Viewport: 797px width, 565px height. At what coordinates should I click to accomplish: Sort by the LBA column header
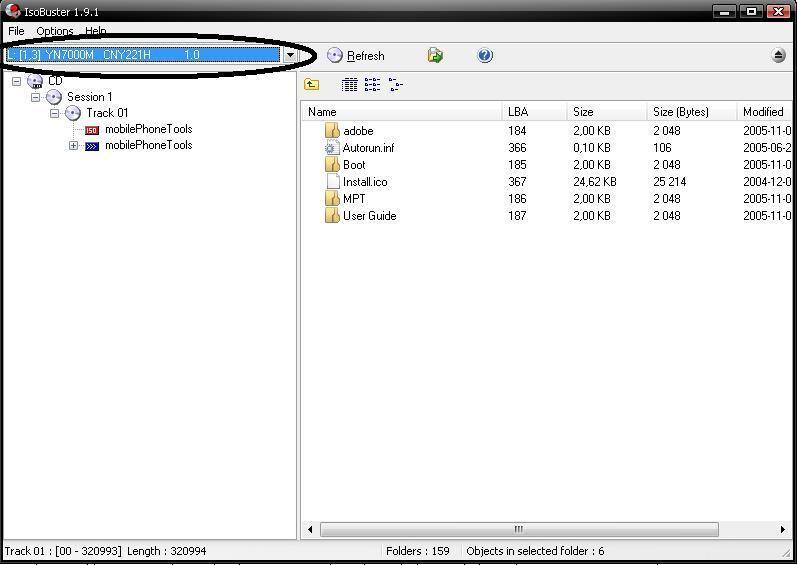click(535, 112)
